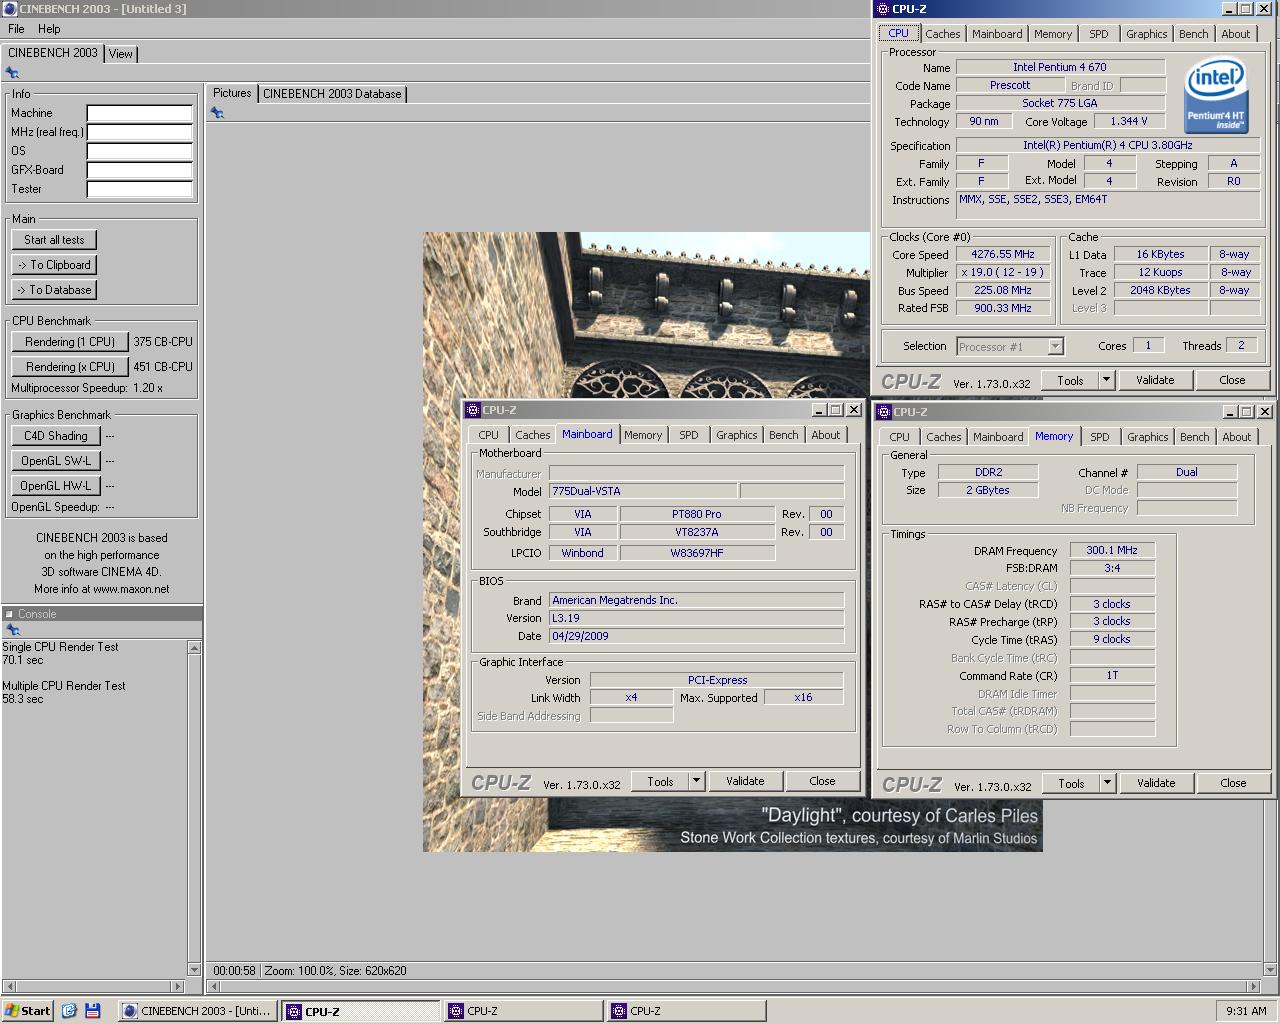Click the MHz (real freq.) input field
The width and height of the screenshot is (1280, 1024).
click(x=139, y=132)
